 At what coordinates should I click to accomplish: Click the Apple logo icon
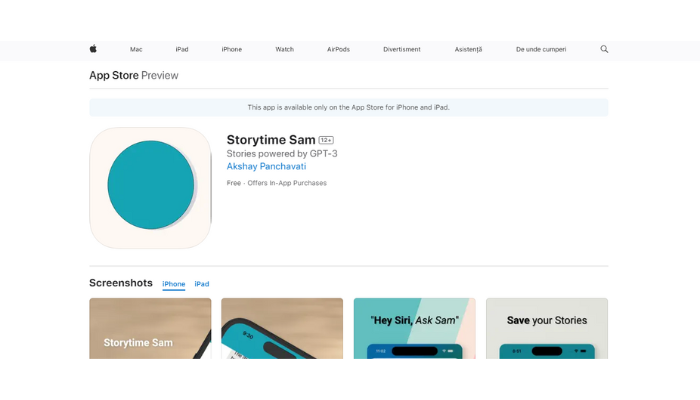coord(93,49)
